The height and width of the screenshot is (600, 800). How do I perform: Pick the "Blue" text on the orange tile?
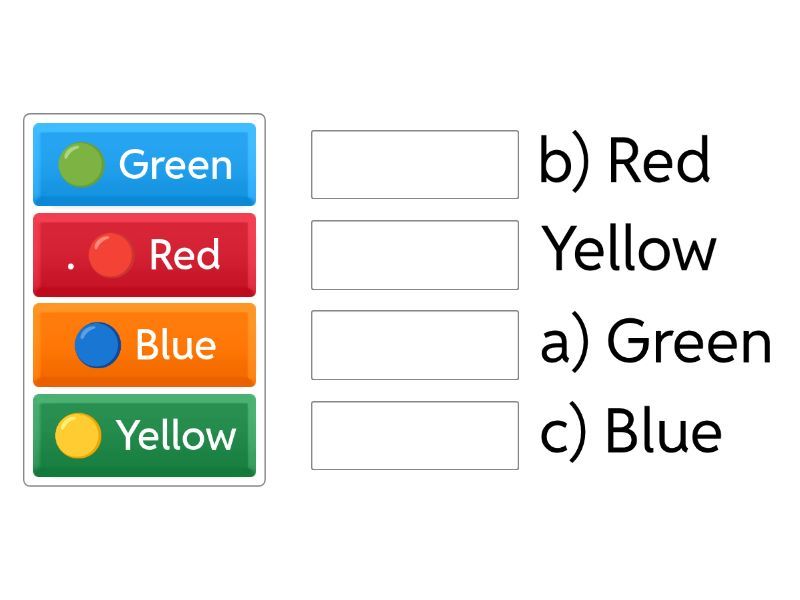tap(175, 346)
